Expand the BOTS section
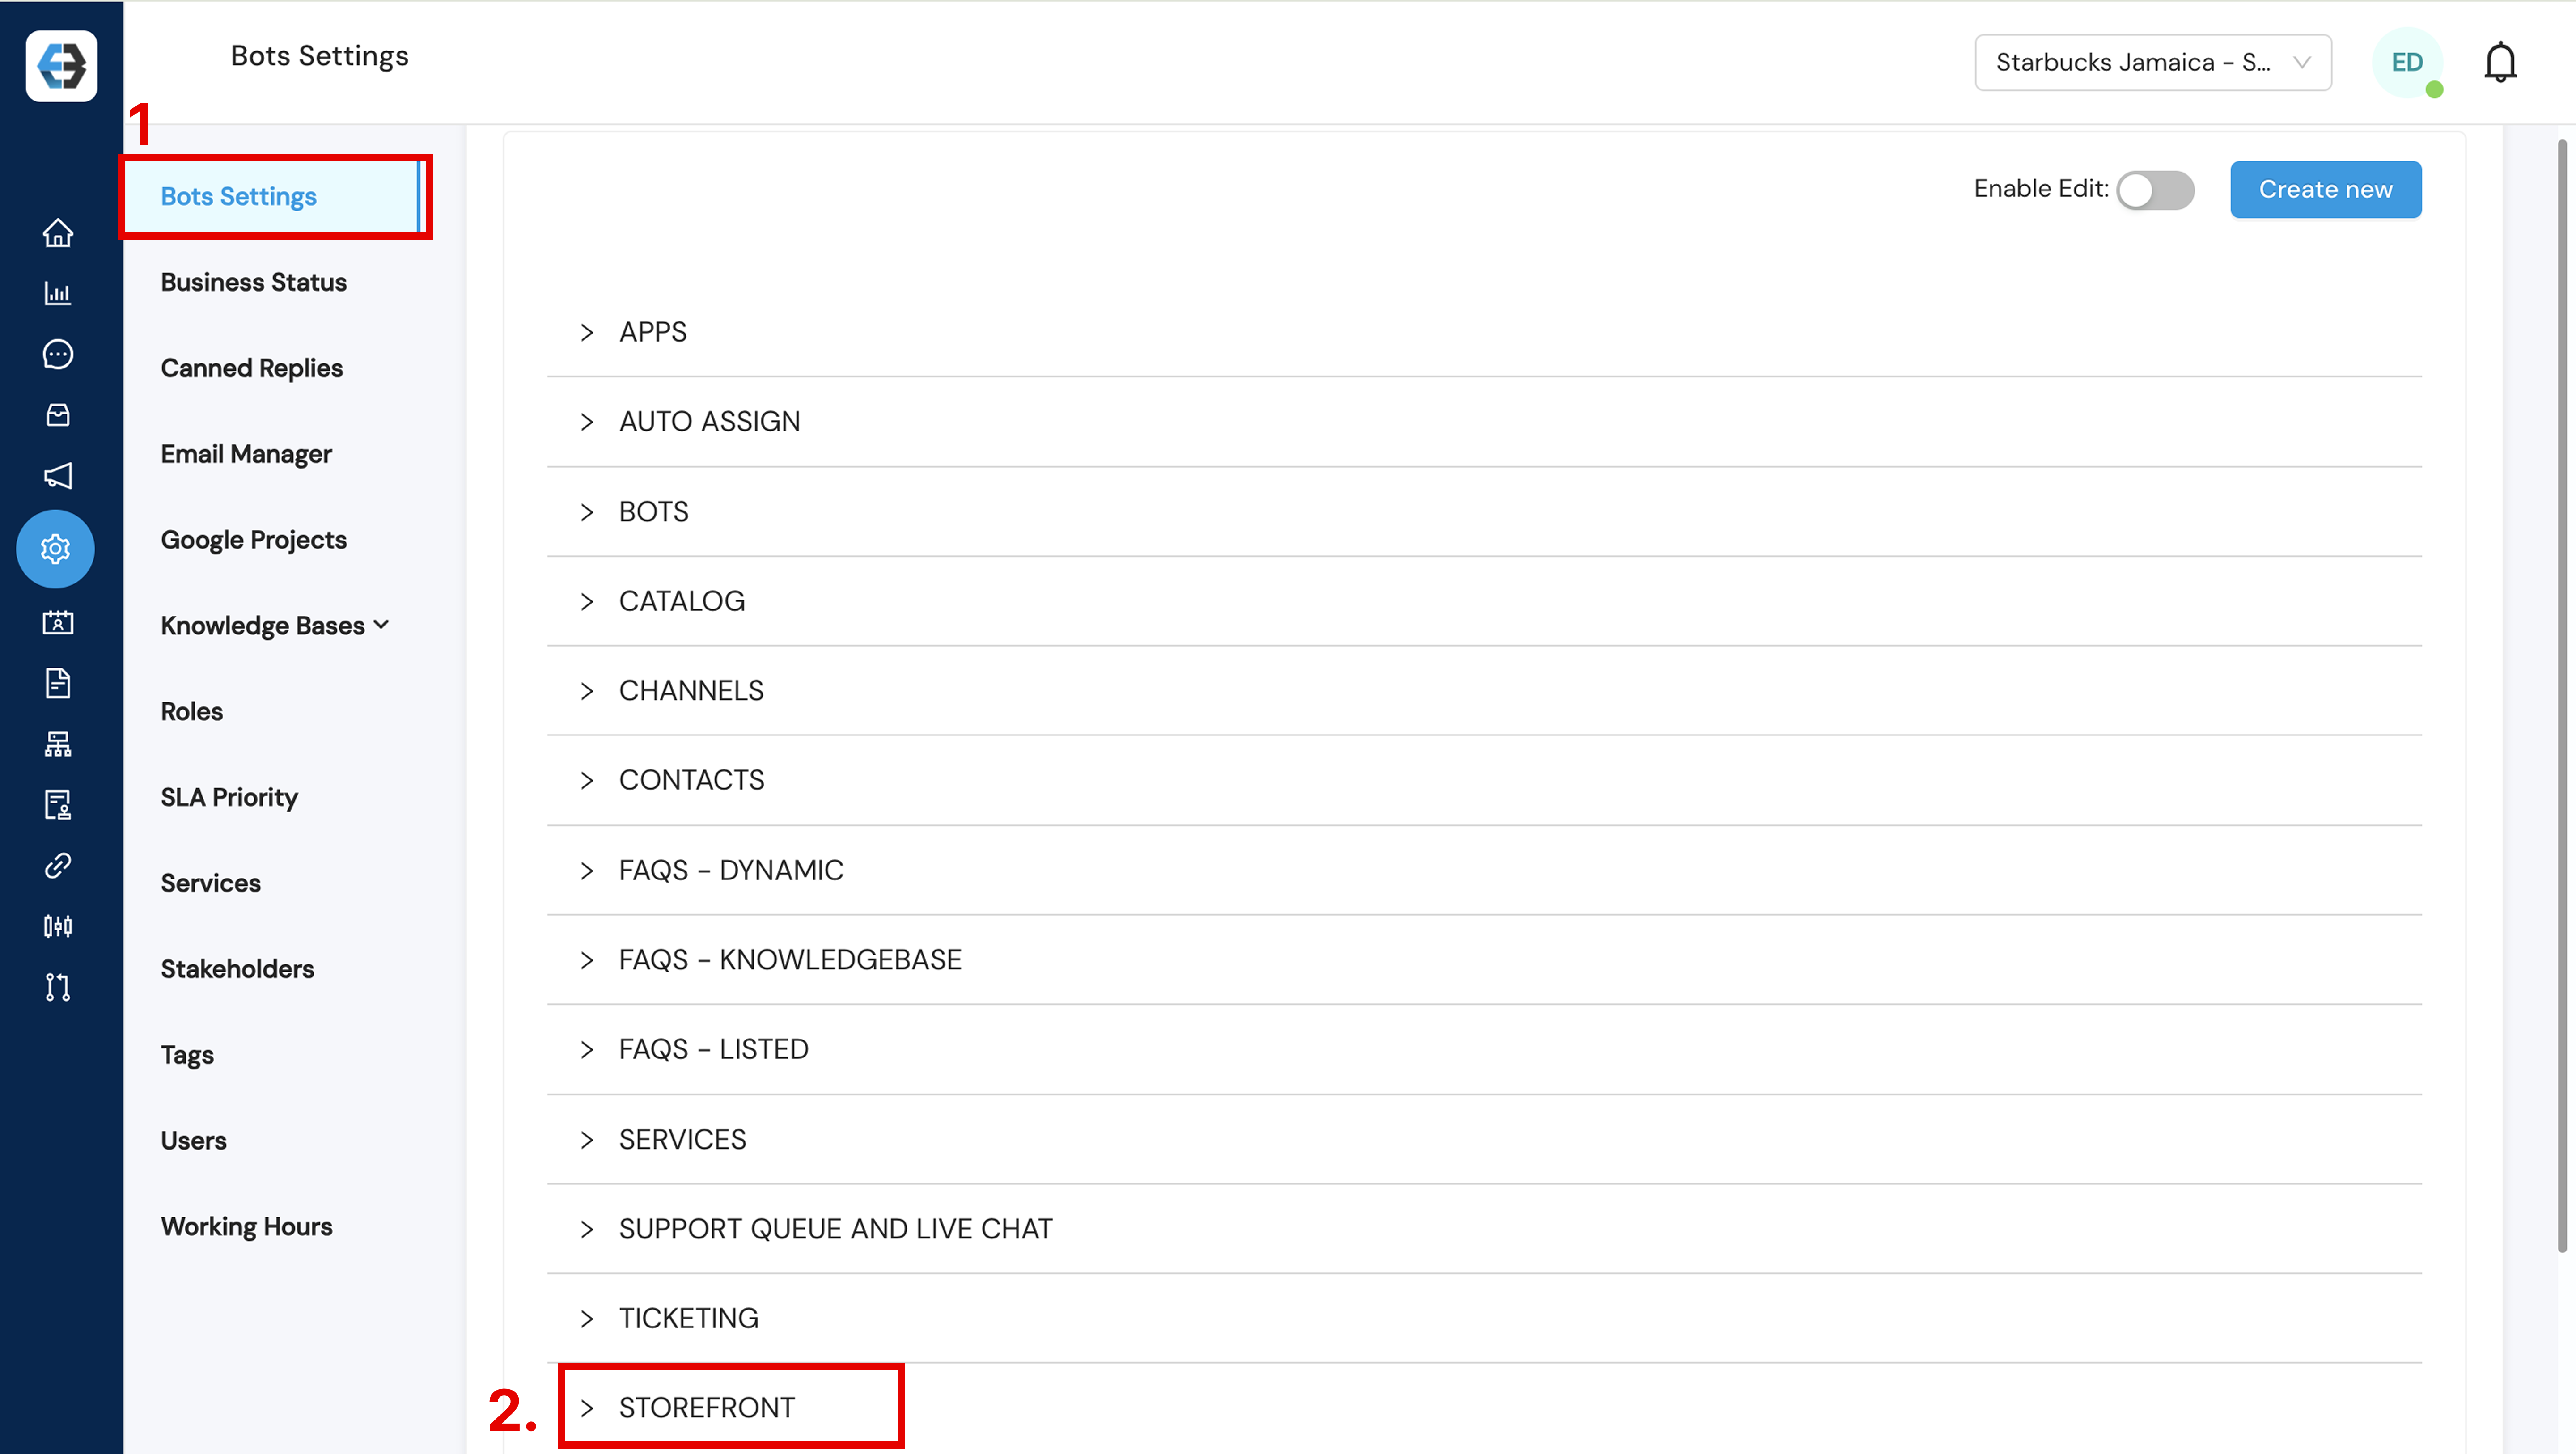Image resolution: width=2576 pixels, height=1454 pixels. click(1484, 512)
